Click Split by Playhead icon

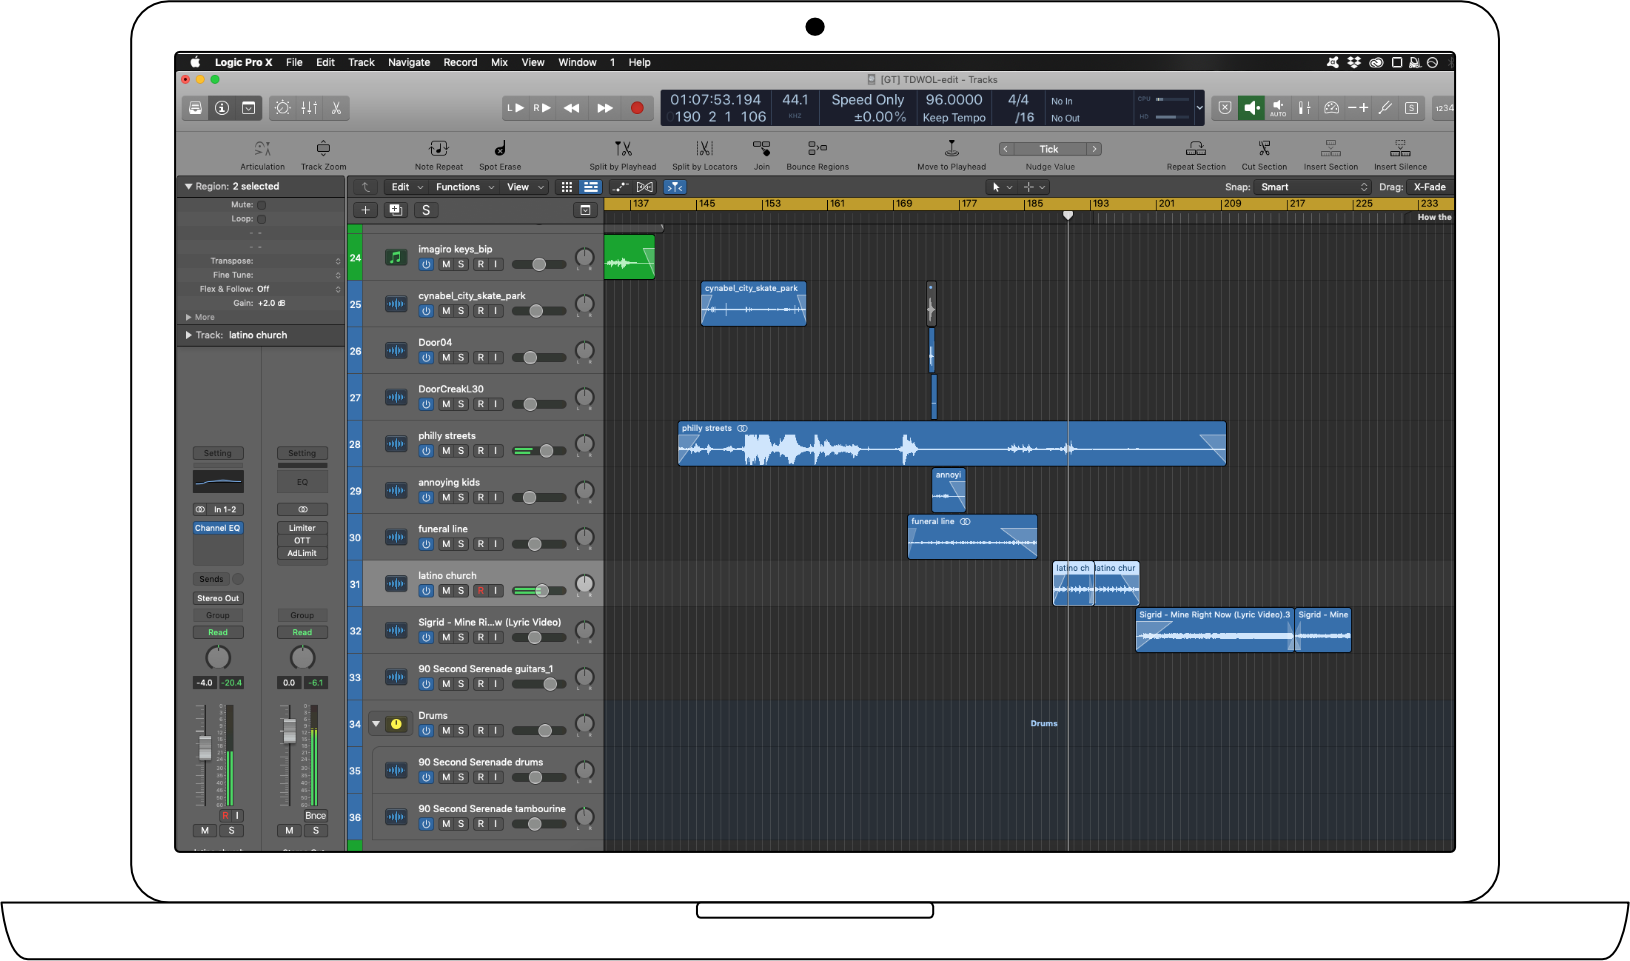click(x=623, y=149)
